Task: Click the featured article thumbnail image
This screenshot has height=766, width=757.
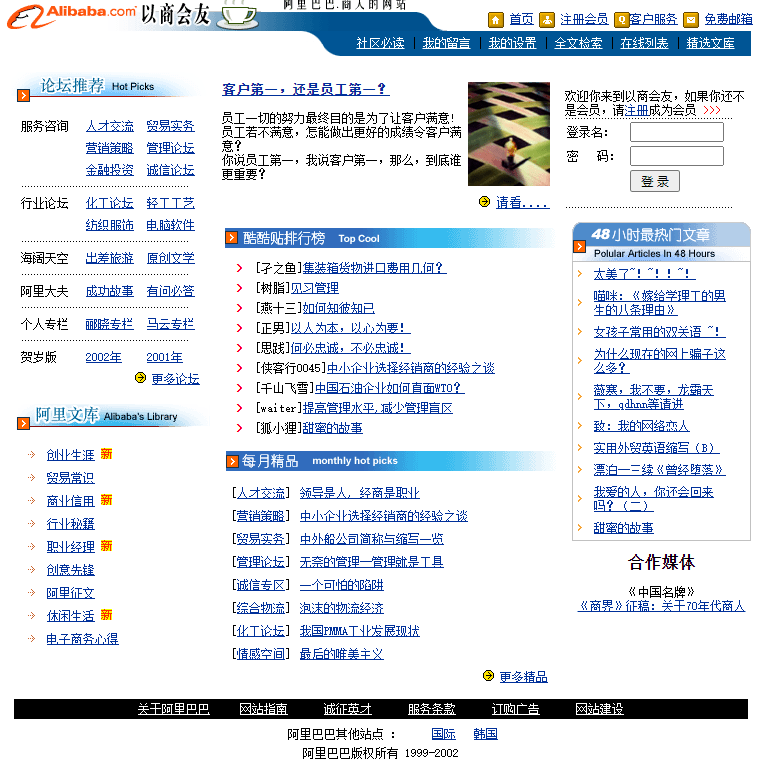Action: pyautogui.click(x=509, y=134)
